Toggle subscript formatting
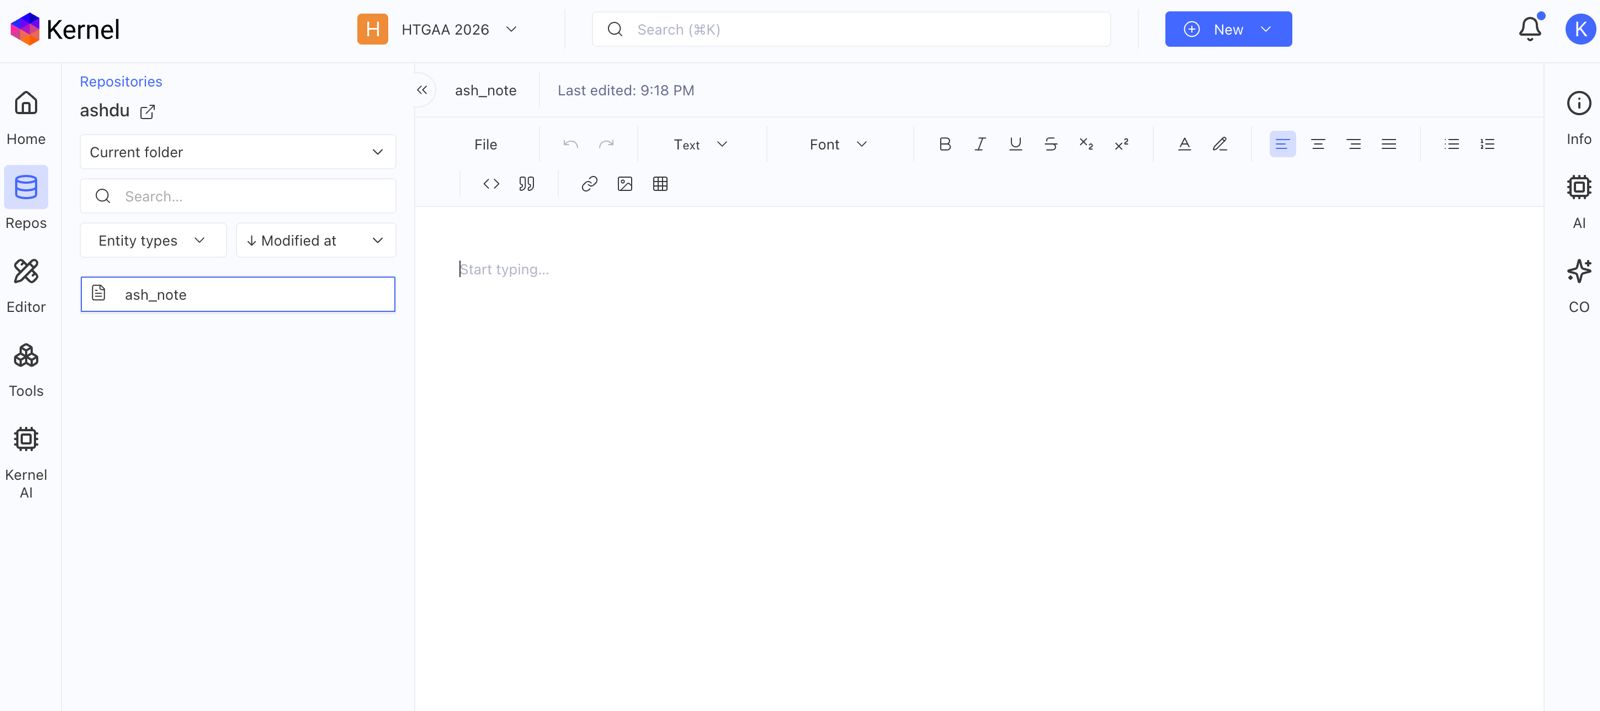 tap(1086, 144)
